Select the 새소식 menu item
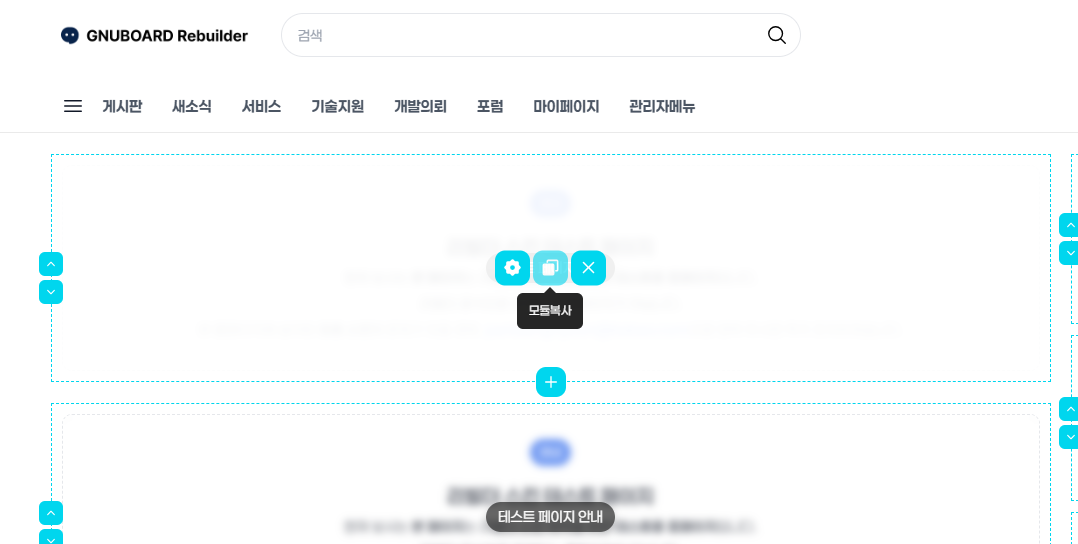 [192, 106]
